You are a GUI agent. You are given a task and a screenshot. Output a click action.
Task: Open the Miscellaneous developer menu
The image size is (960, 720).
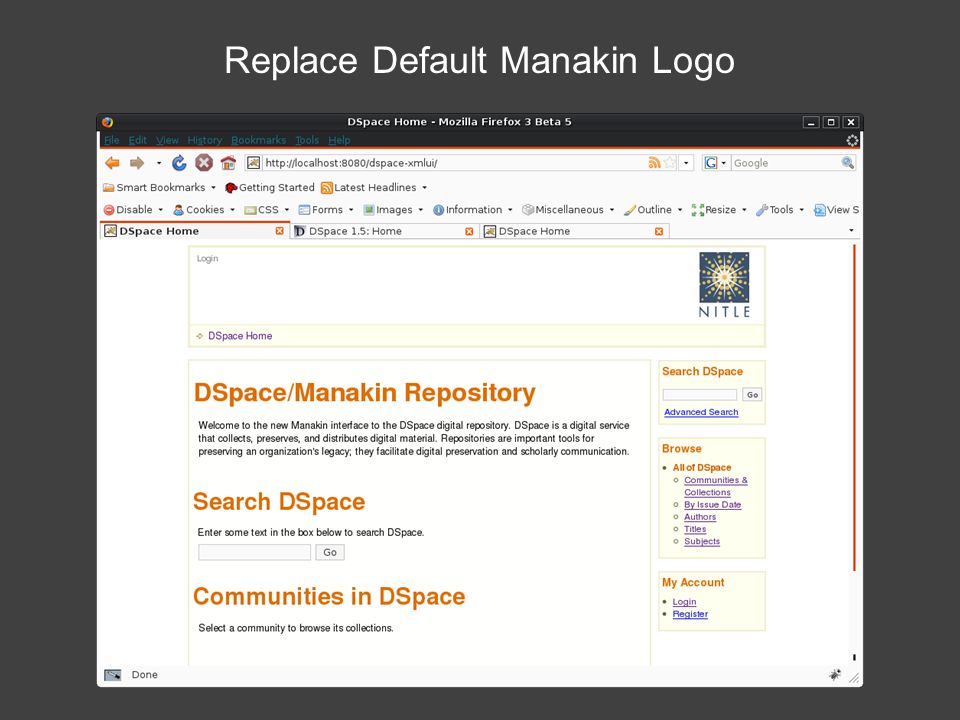(x=568, y=210)
